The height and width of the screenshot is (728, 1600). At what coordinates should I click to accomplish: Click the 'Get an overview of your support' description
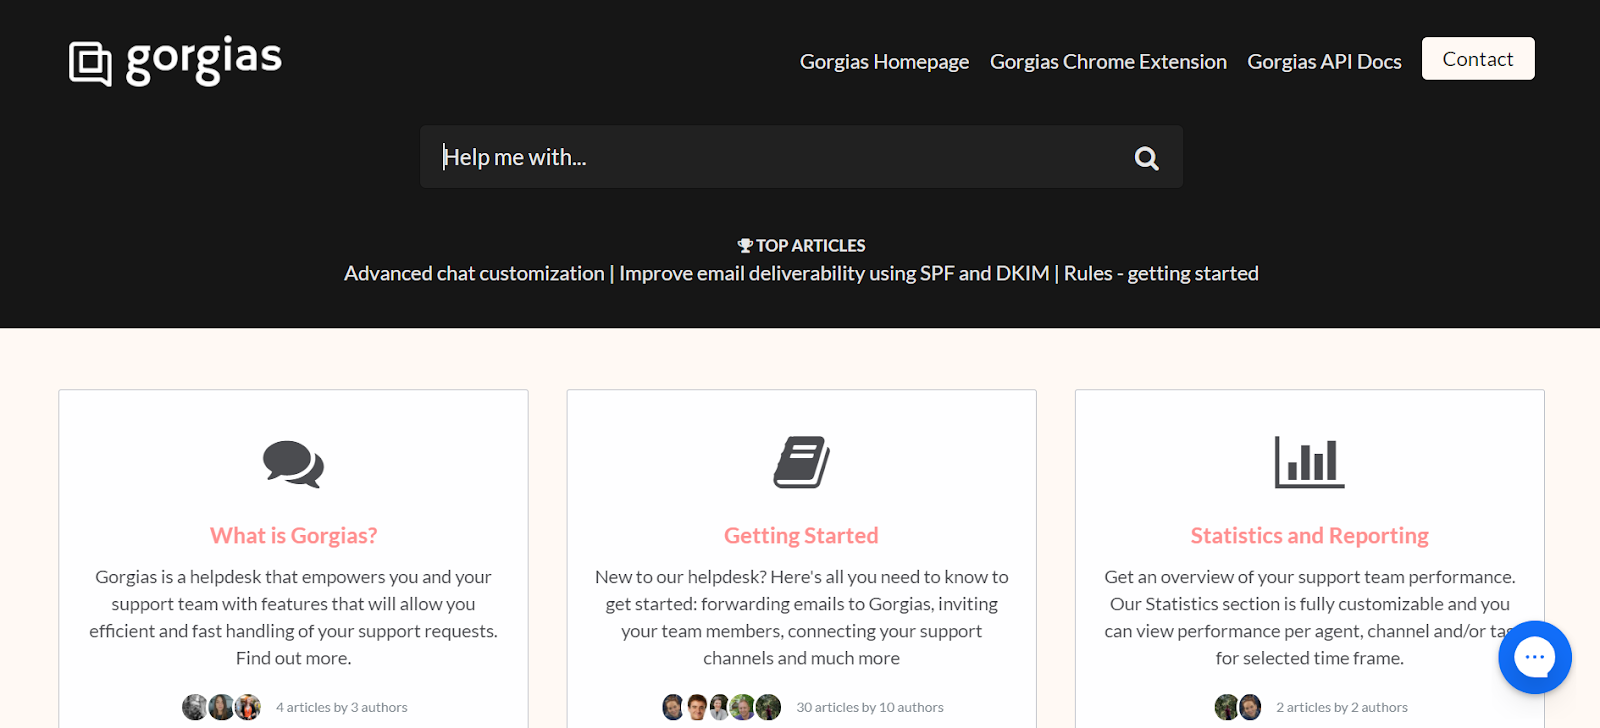coord(1309,617)
